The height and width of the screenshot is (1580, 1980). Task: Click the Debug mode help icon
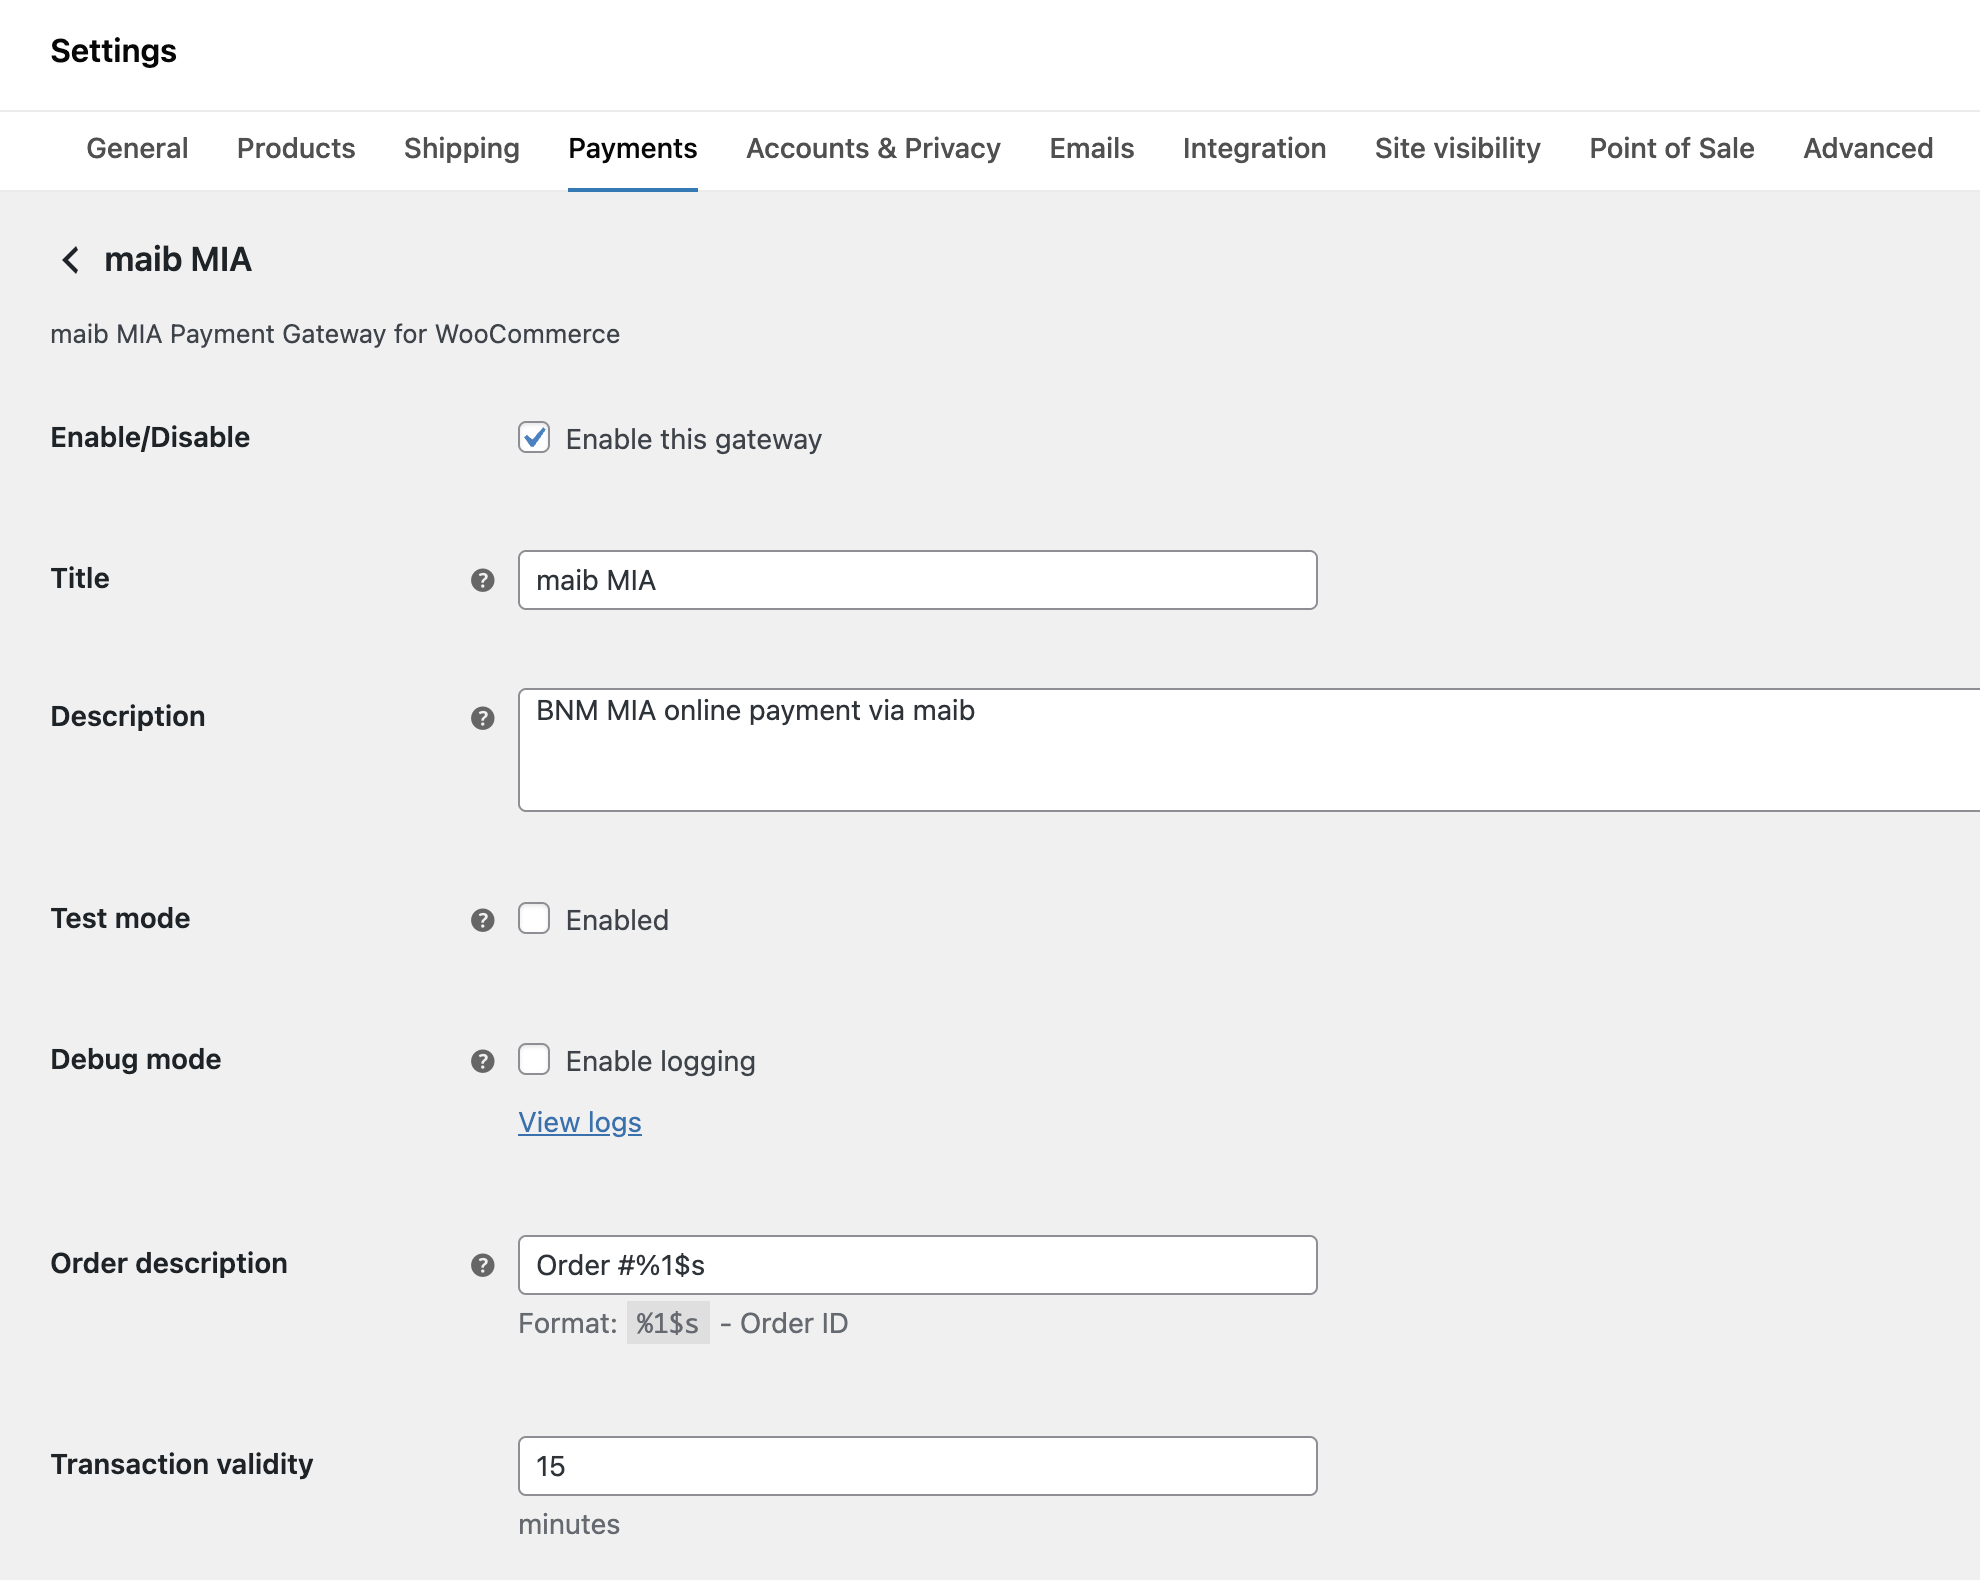(484, 1060)
